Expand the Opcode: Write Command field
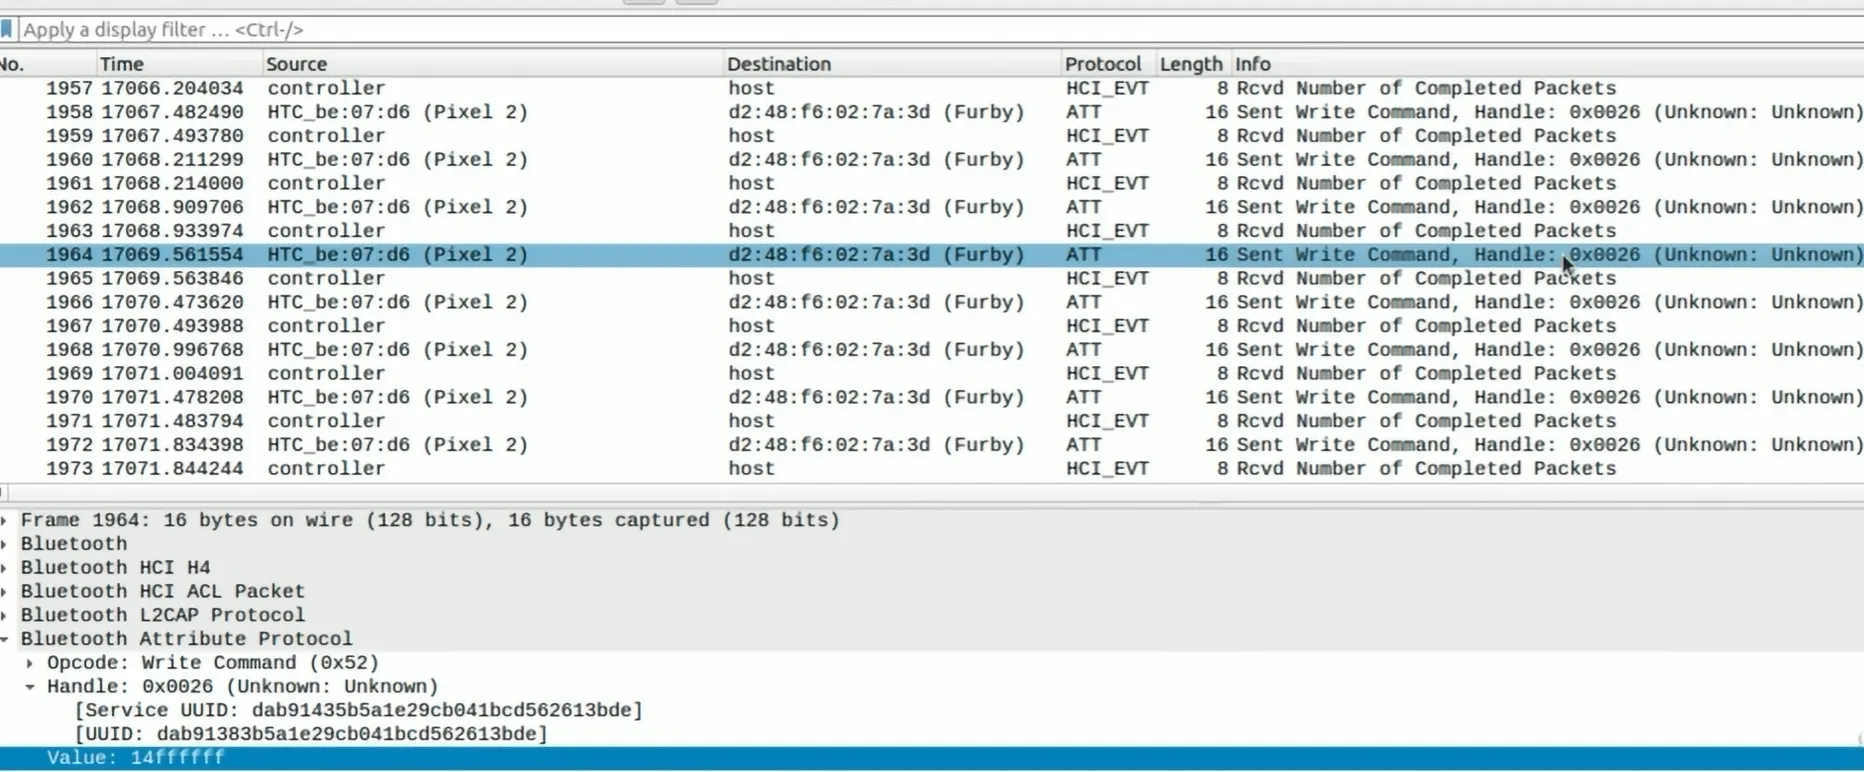Viewport: 1864px width, 772px height. [30, 663]
